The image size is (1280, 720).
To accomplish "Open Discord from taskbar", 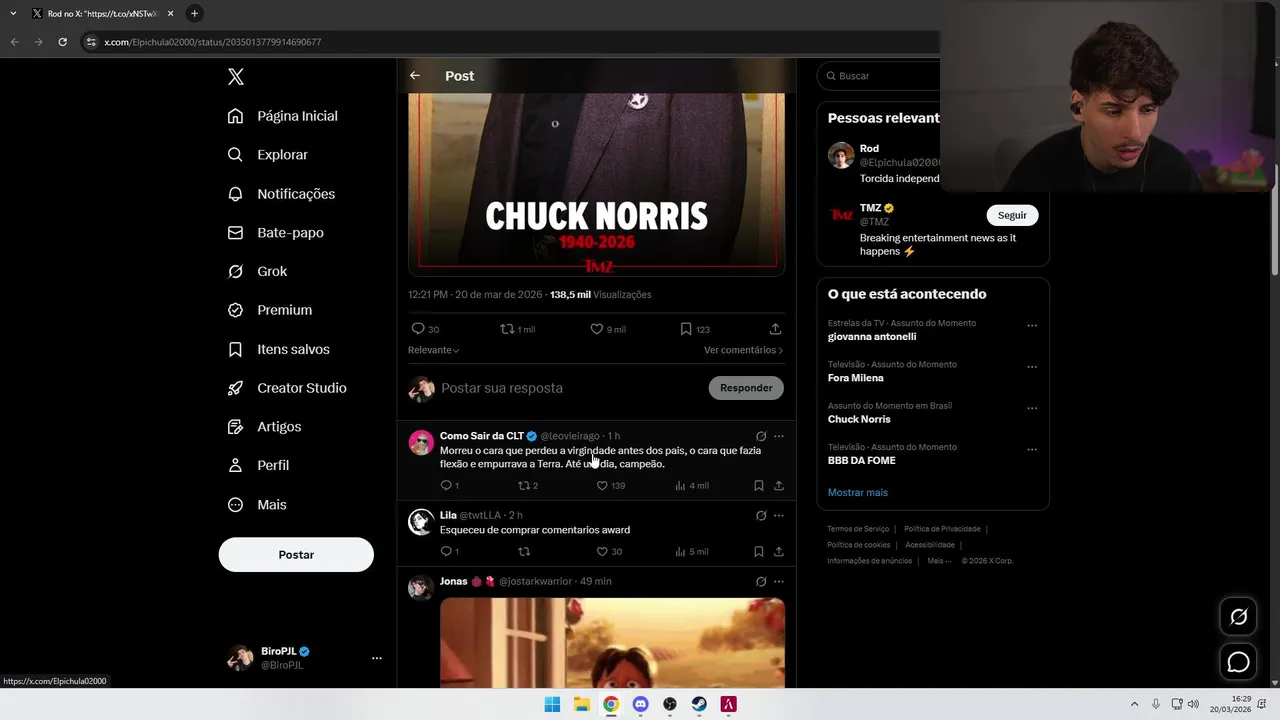I will coord(640,704).
